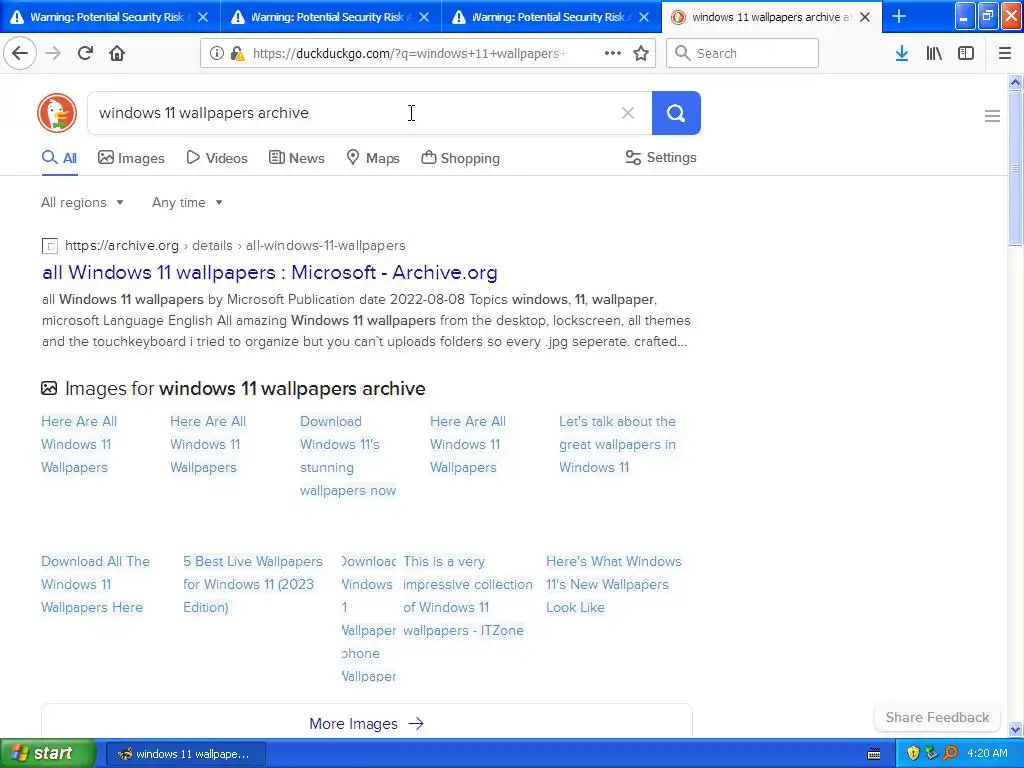1024x768 pixels.
Task: Click the security shield tray icon
Action: point(913,753)
